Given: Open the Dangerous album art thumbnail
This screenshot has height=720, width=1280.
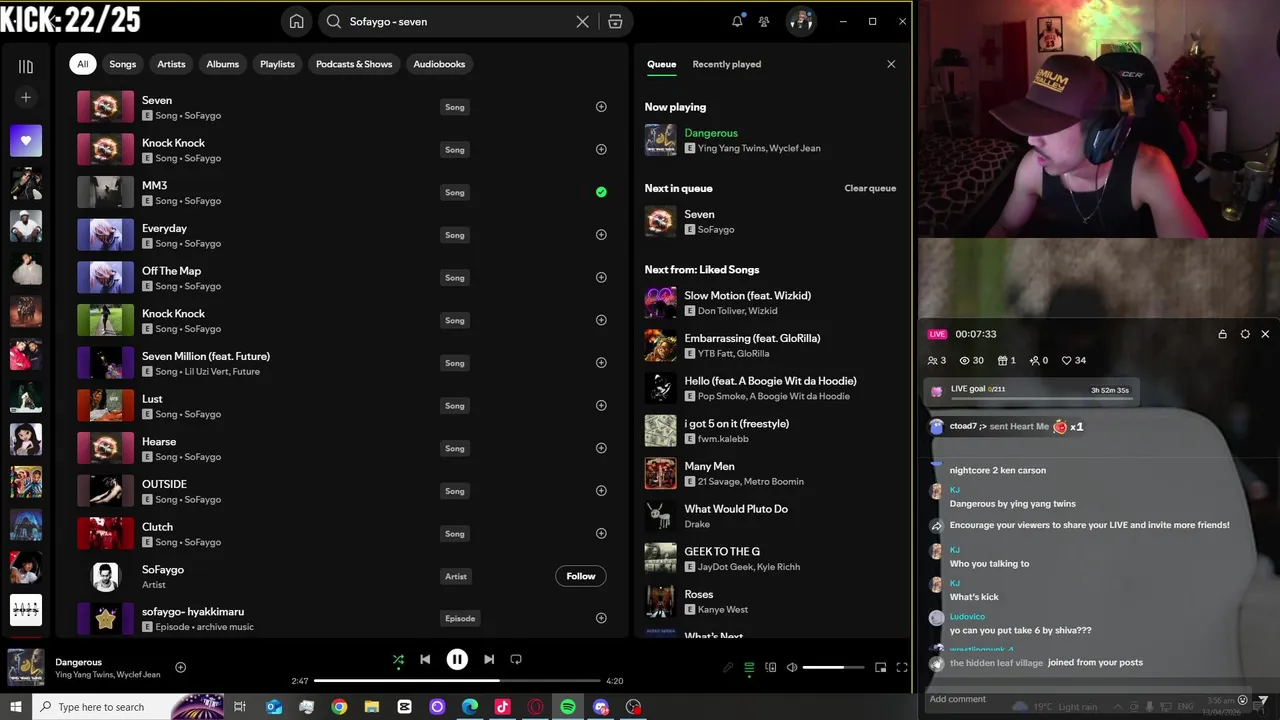Looking at the screenshot, I should point(26,667).
